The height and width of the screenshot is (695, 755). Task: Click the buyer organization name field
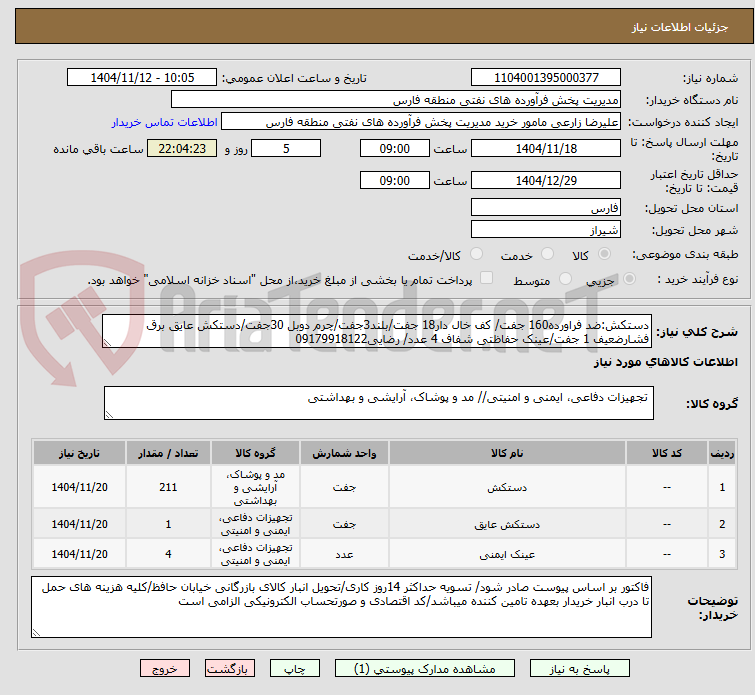click(x=396, y=100)
